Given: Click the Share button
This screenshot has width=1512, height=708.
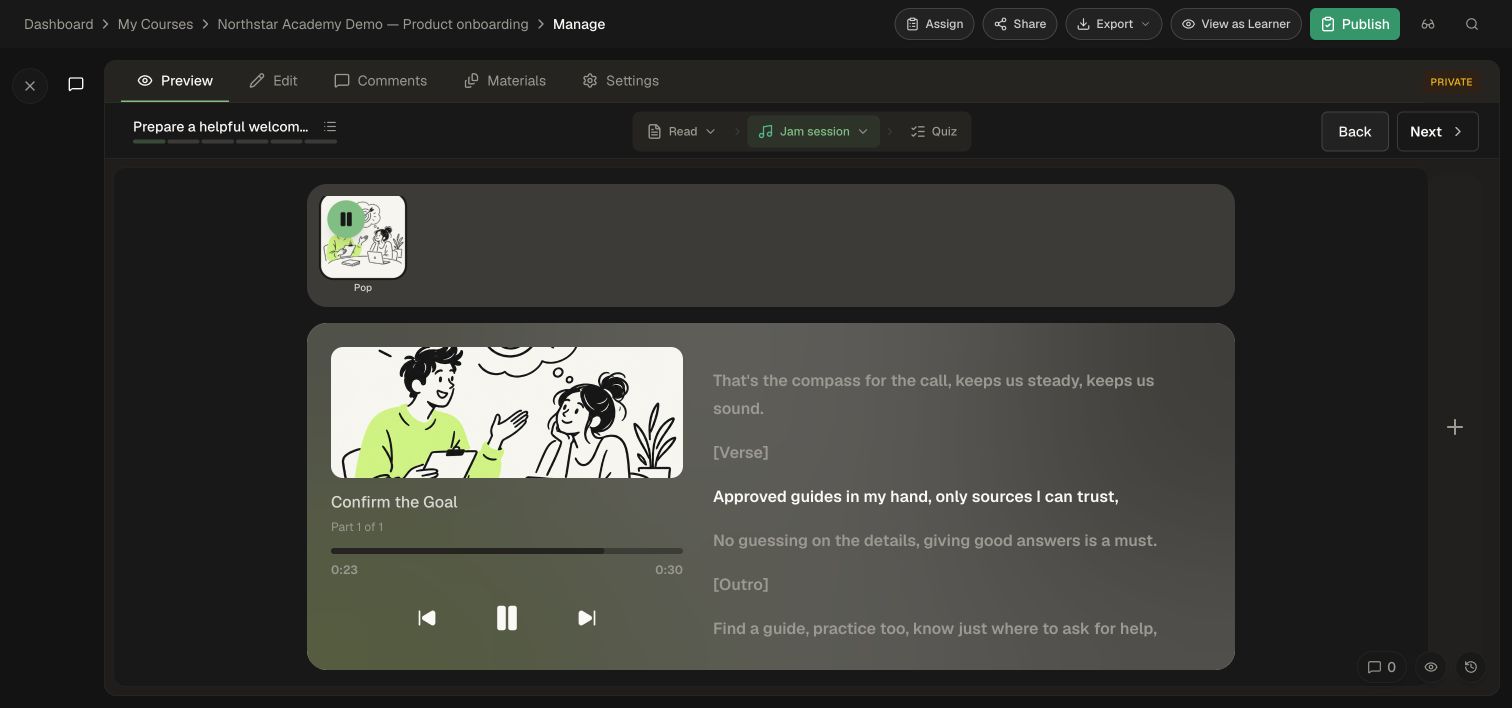Looking at the screenshot, I should [x=1019, y=24].
